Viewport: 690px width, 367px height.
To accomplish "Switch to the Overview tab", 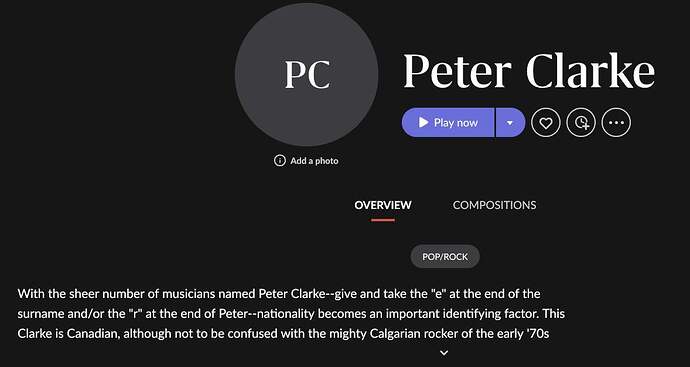I will [x=383, y=205].
